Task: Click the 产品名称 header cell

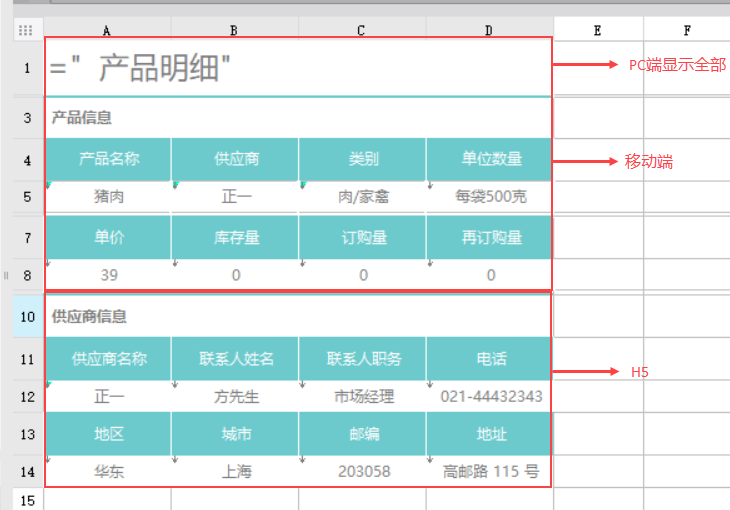Action: (x=108, y=159)
